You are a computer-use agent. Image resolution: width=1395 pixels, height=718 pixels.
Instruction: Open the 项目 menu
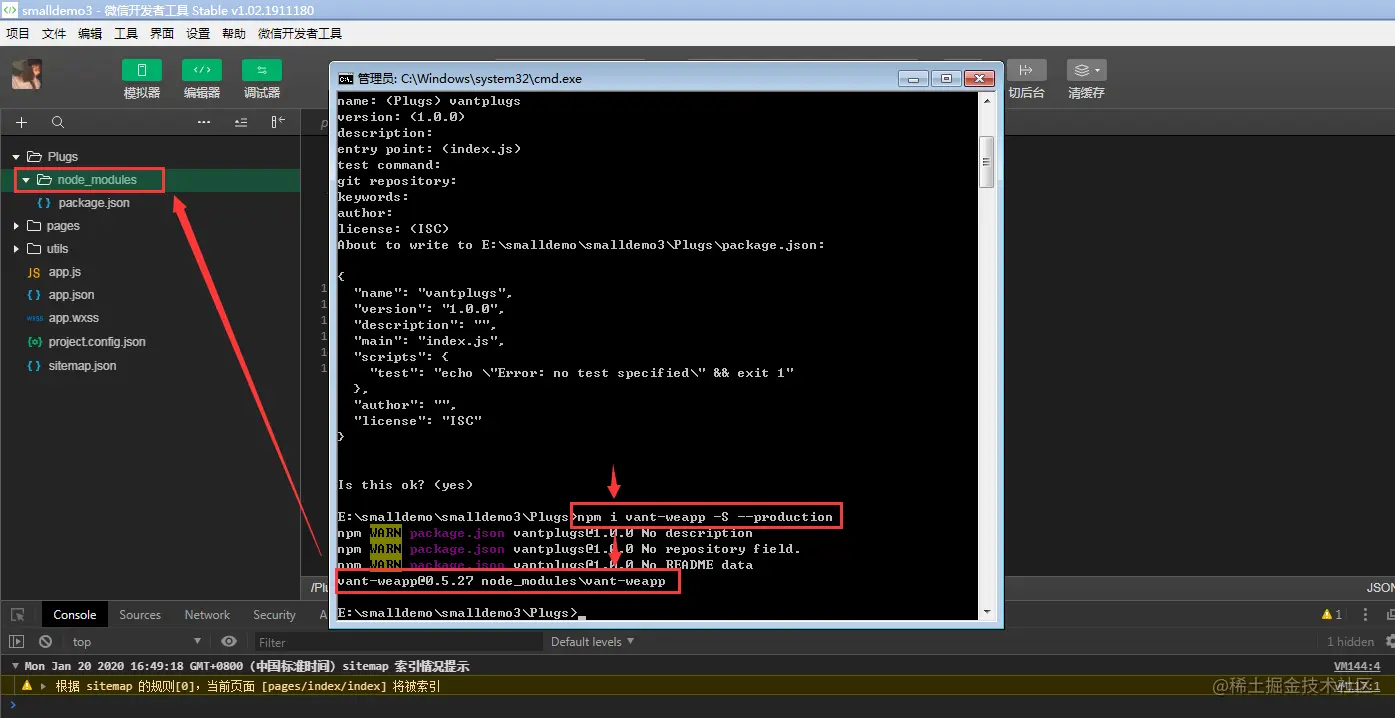pyautogui.click(x=18, y=33)
